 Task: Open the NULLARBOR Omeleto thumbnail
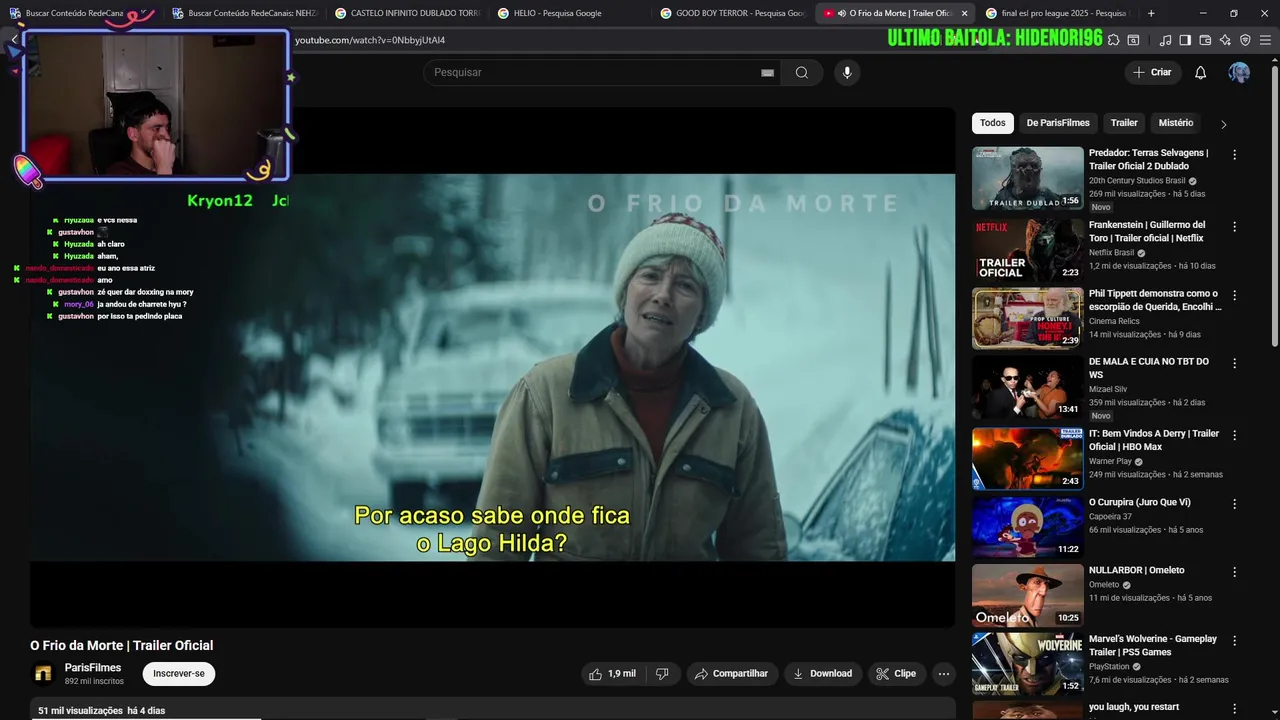(1028, 596)
